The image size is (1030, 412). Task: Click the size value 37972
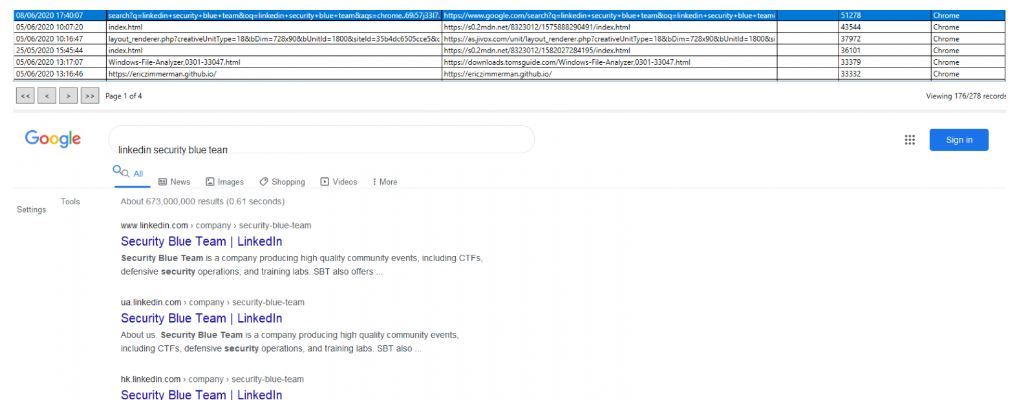(x=850, y=39)
